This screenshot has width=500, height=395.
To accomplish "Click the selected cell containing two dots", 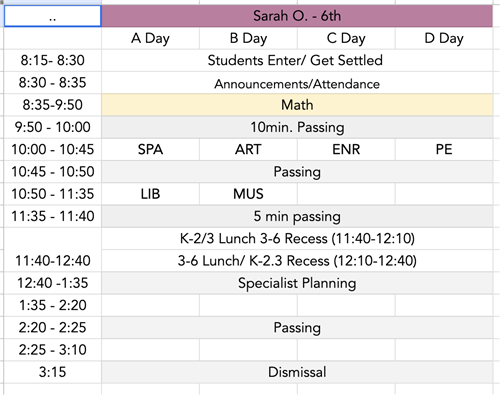I will click(53, 16).
